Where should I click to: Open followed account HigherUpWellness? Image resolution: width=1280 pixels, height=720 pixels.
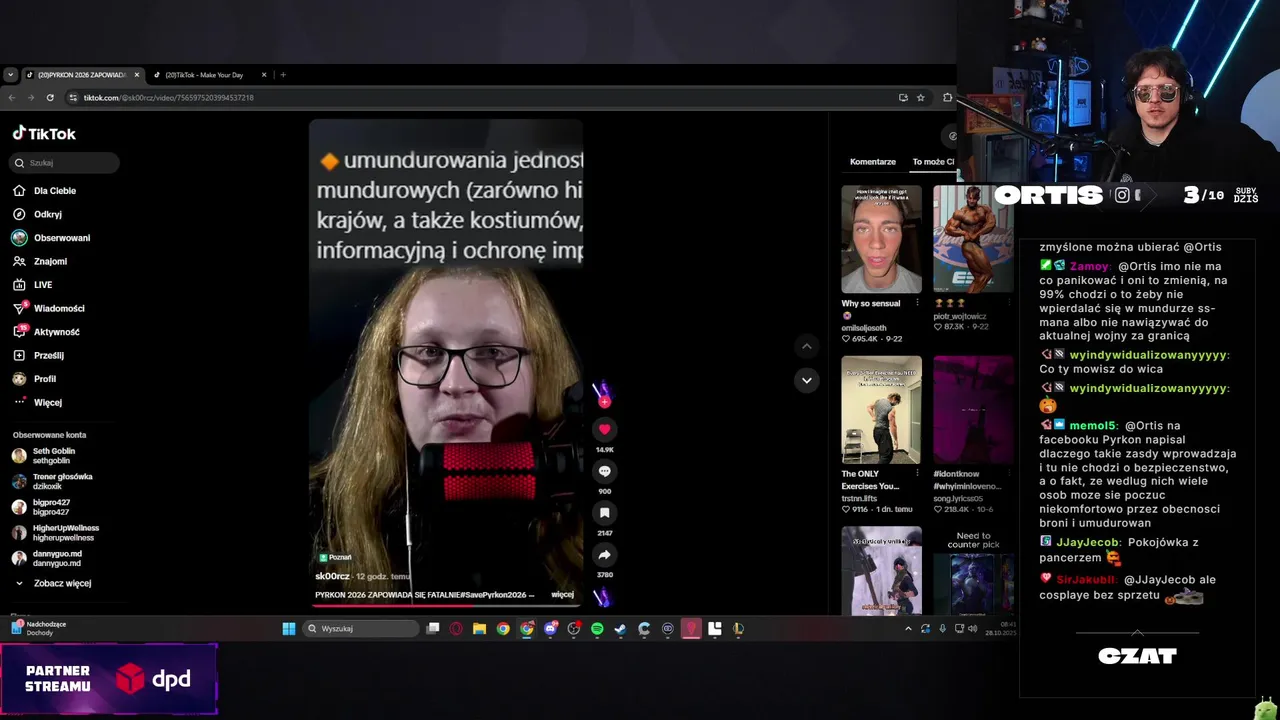tap(55, 532)
